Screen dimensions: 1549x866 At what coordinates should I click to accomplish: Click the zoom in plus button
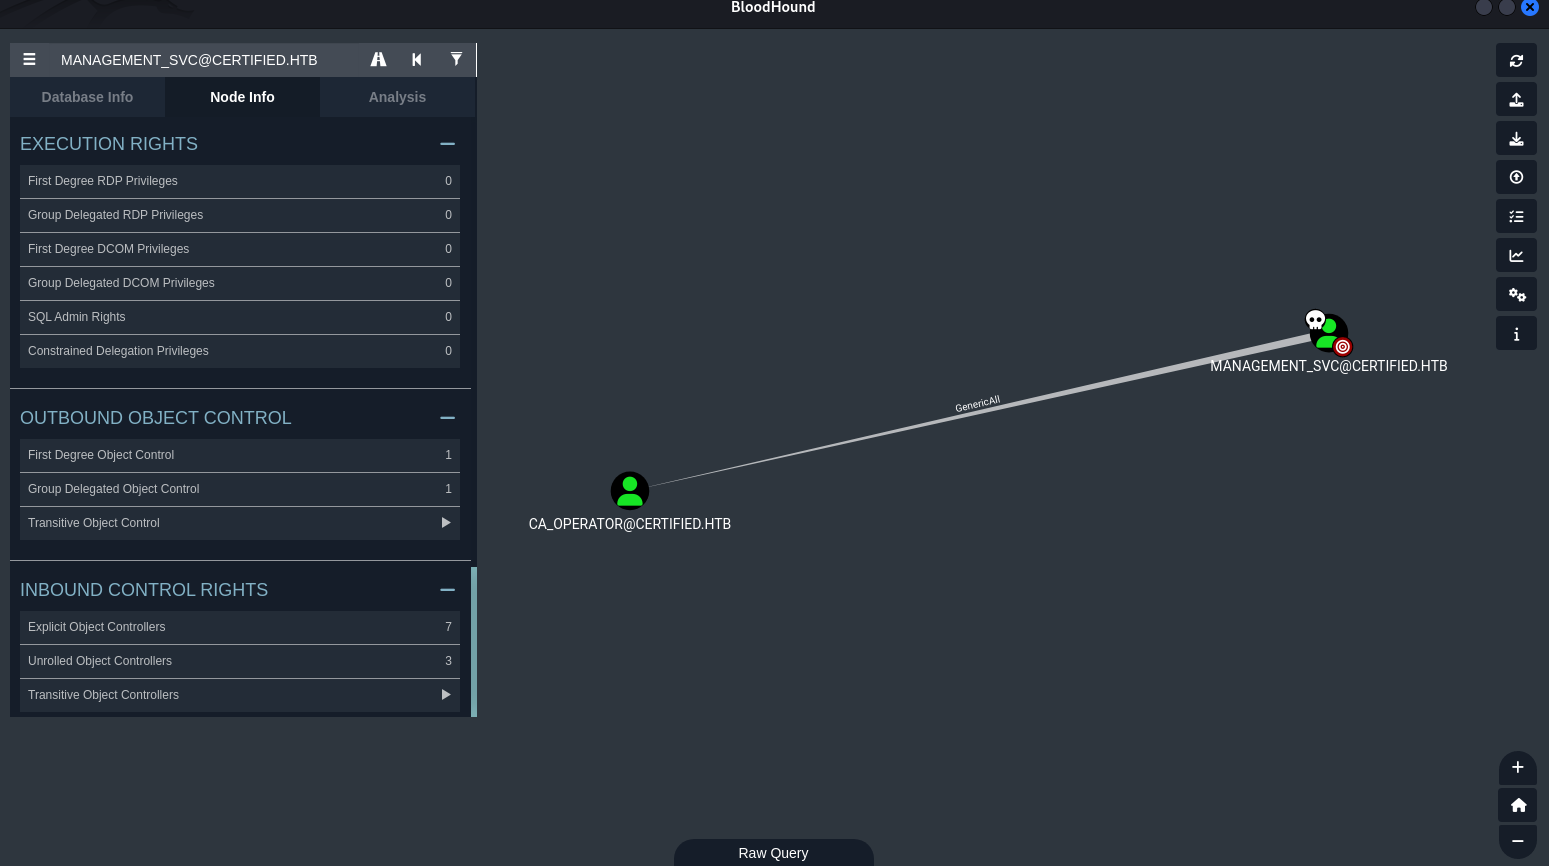coord(1517,768)
